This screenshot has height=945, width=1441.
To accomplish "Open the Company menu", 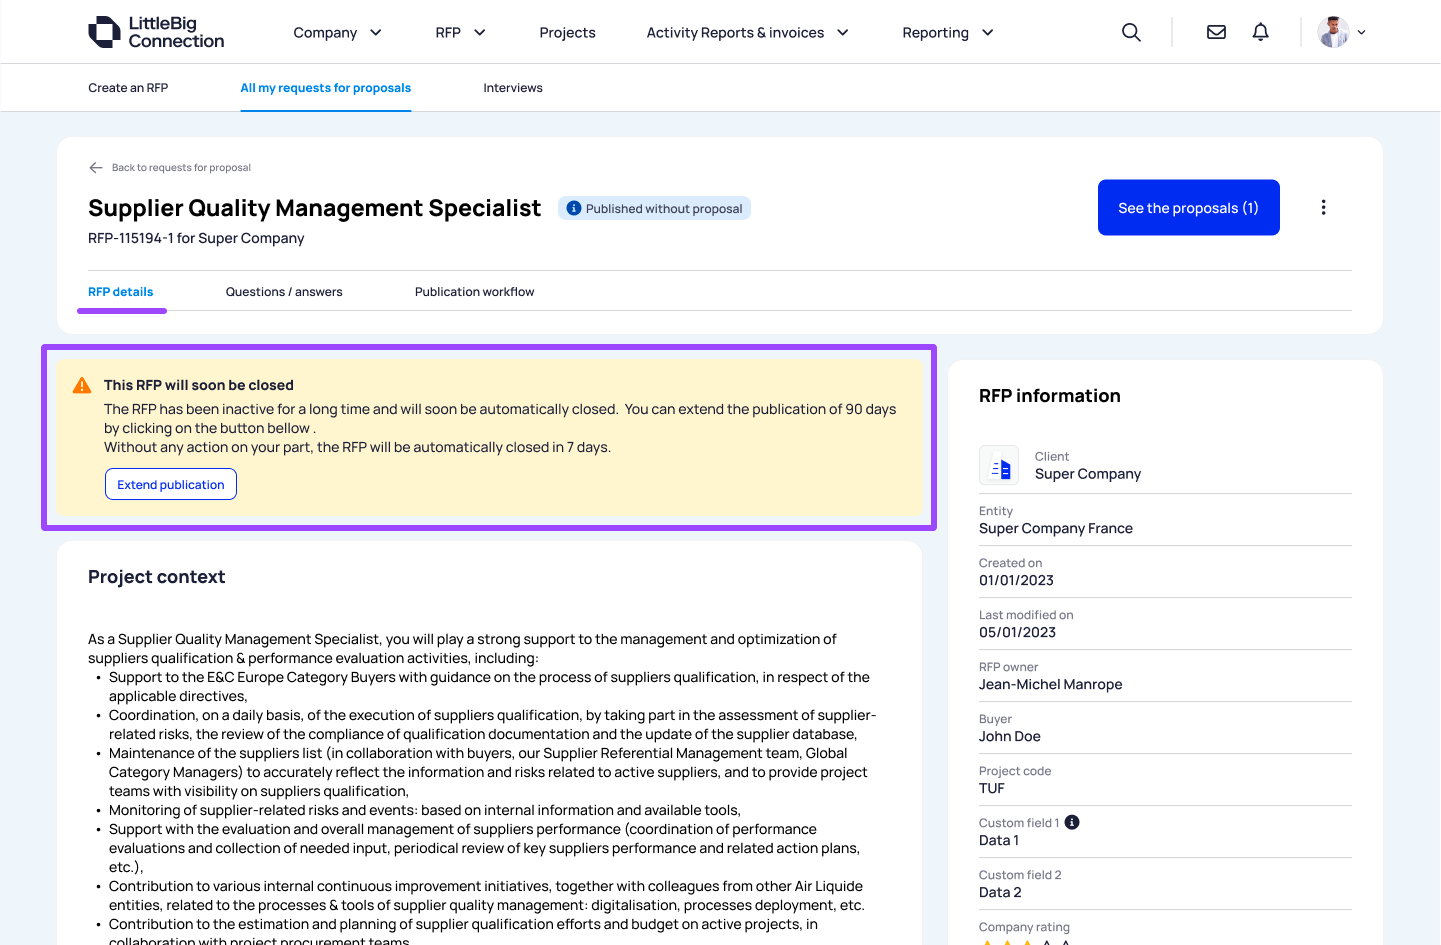I will click(325, 32).
